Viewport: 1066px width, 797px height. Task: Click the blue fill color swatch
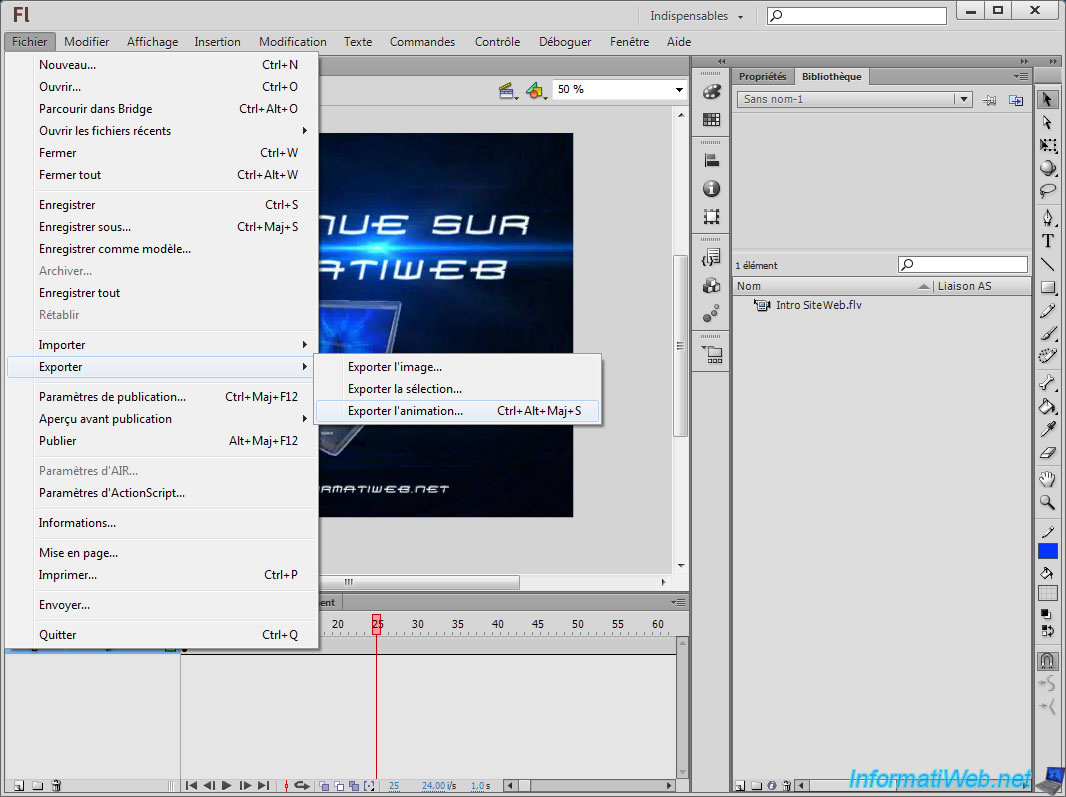[x=1048, y=551]
